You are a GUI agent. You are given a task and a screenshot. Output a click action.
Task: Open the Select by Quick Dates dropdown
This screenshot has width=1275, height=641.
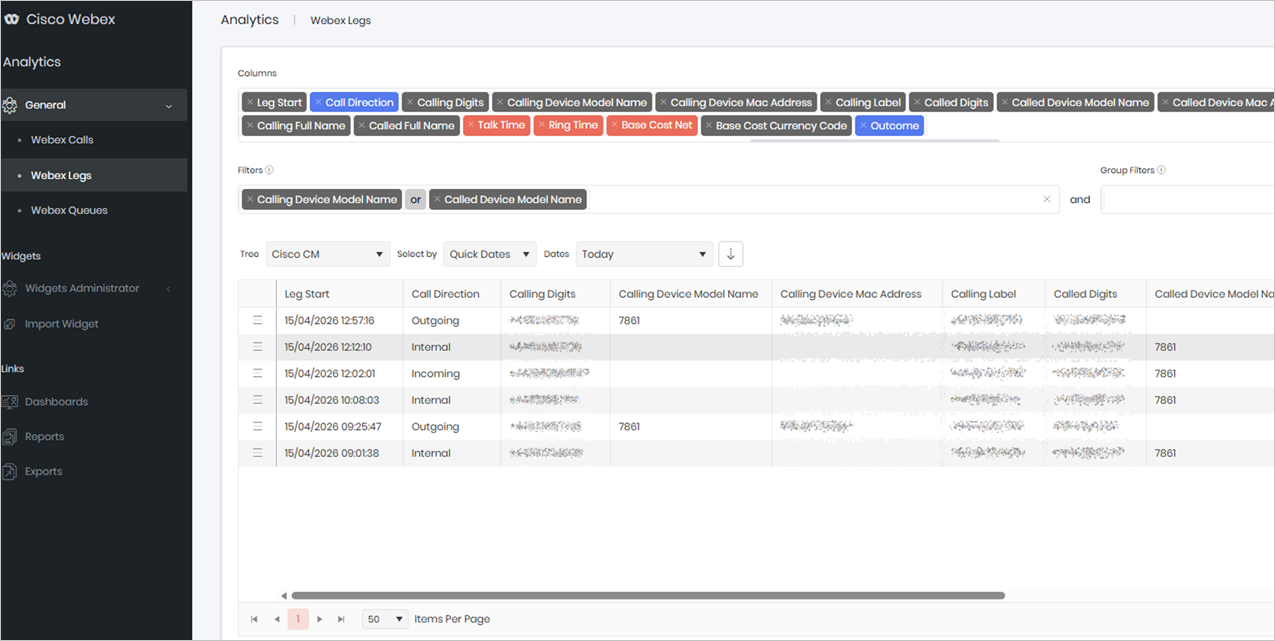[x=490, y=254]
